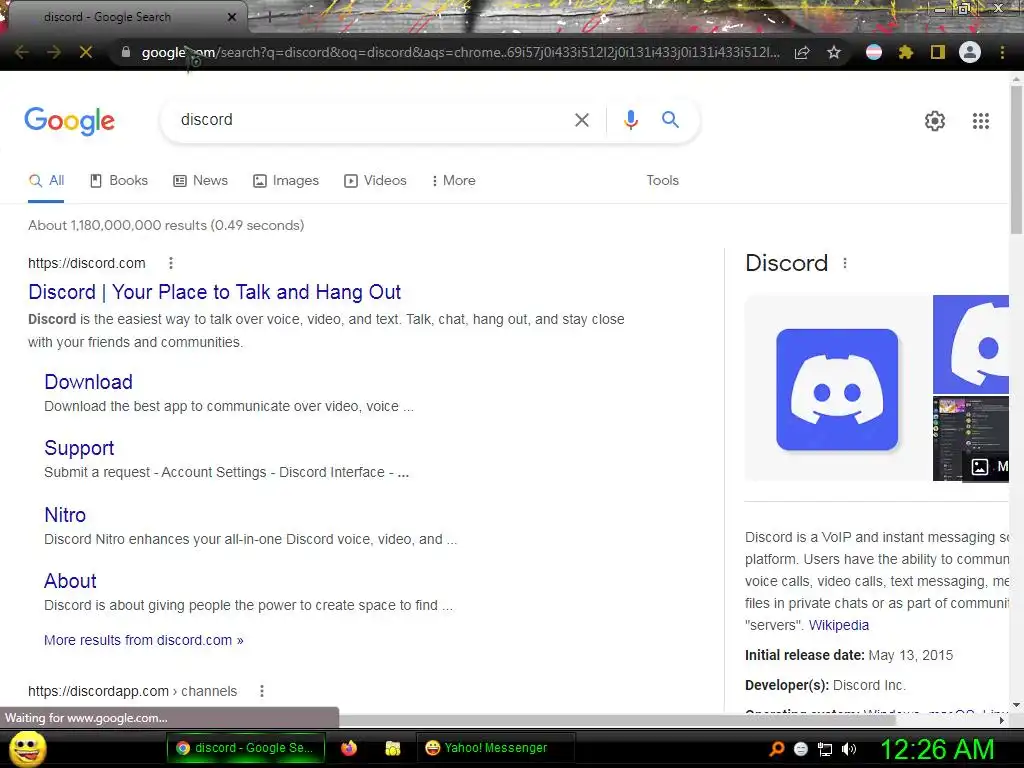Click the lock icon for site information

[x=126, y=52]
